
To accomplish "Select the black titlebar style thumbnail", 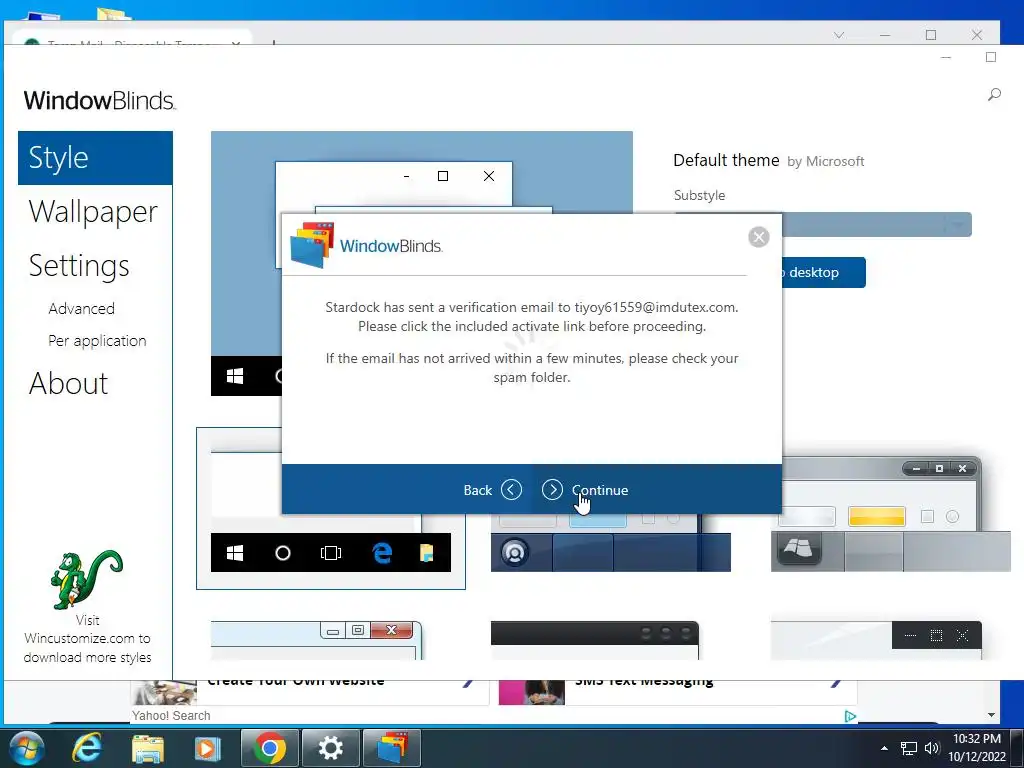I will coord(594,640).
